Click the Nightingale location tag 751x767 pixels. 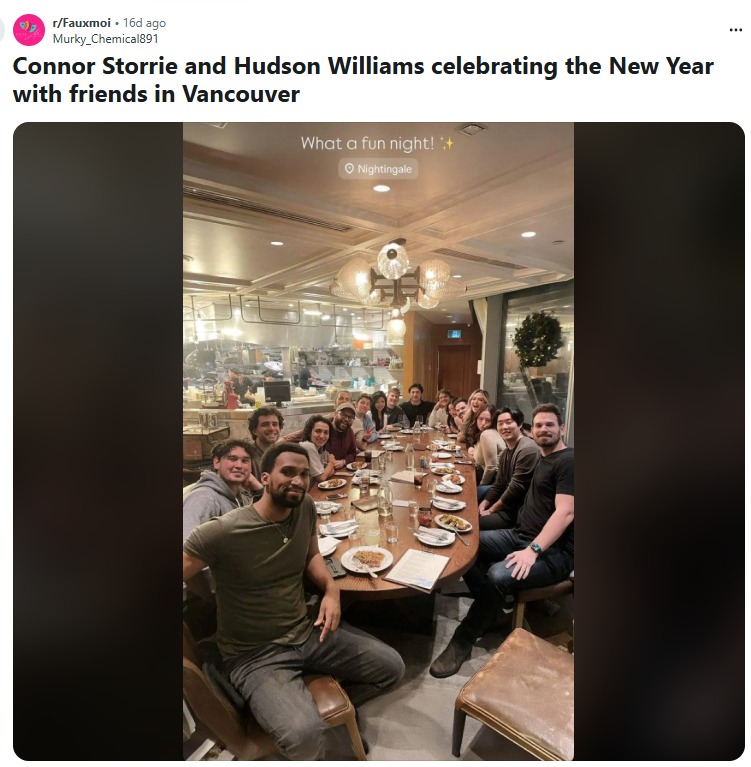pos(378,169)
